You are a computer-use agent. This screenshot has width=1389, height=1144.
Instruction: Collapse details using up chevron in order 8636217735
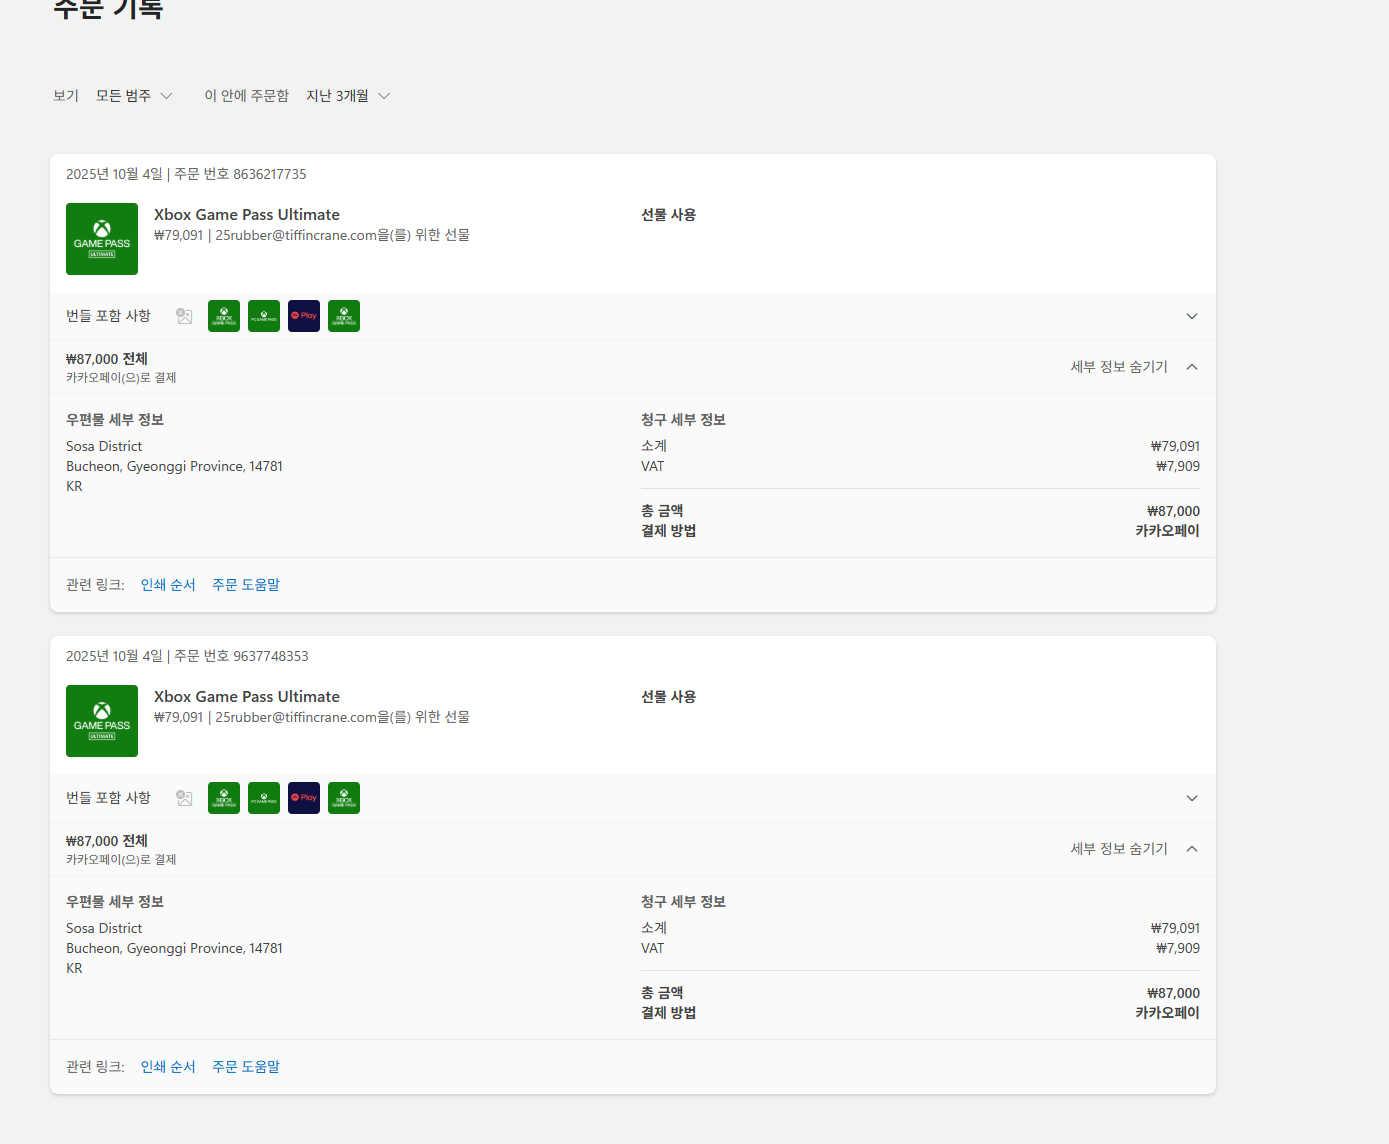1192,367
